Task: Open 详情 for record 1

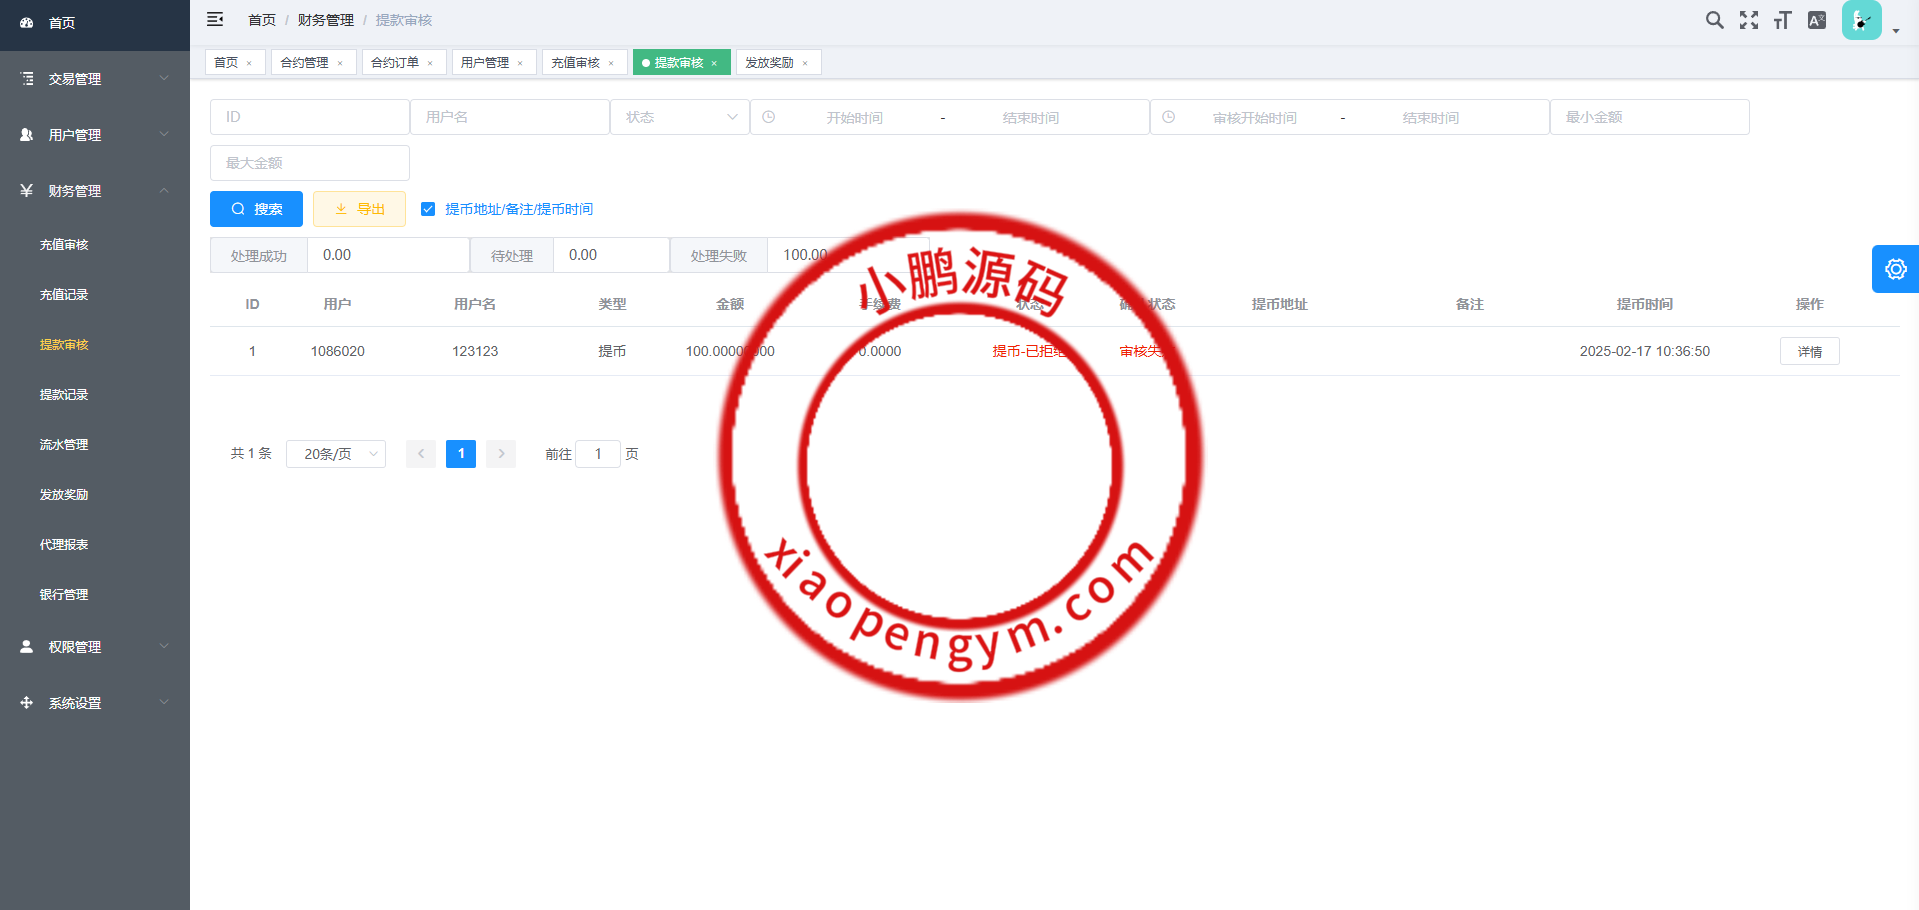Action: pos(1809,352)
